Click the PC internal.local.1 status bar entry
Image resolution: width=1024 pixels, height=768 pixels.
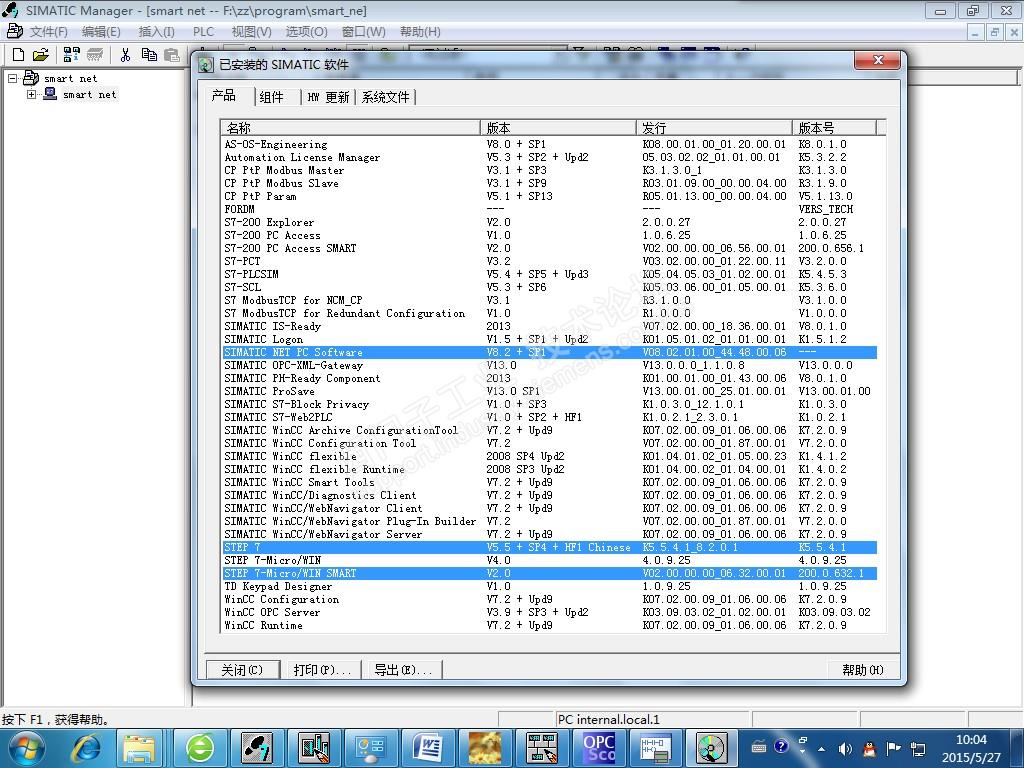[x=651, y=719]
